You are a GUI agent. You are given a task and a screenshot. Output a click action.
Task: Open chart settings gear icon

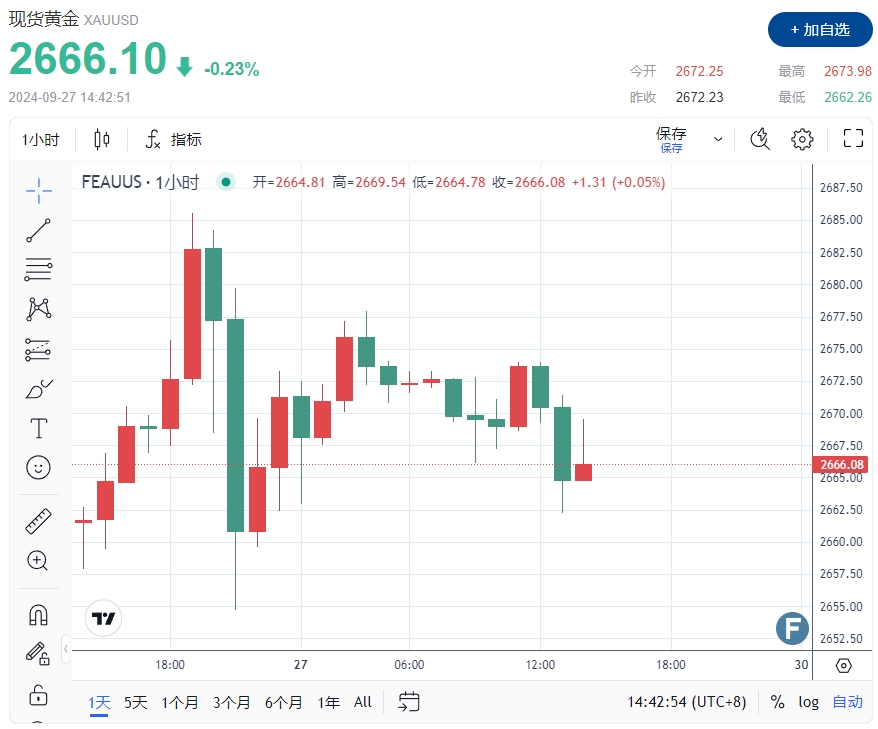pyautogui.click(x=802, y=139)
